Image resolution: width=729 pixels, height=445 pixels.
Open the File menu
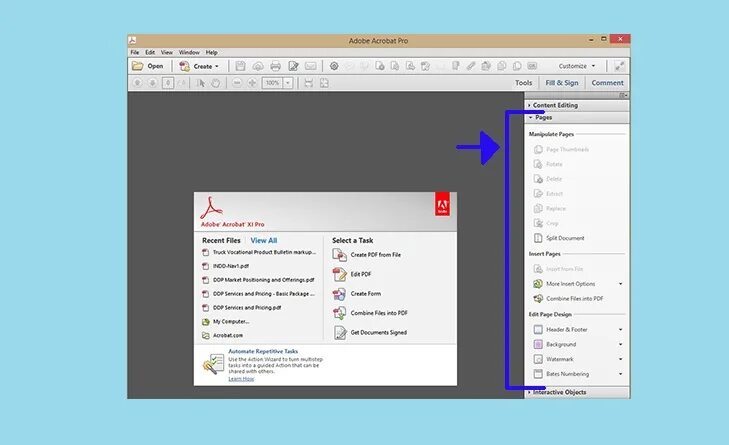click(135, 53)
